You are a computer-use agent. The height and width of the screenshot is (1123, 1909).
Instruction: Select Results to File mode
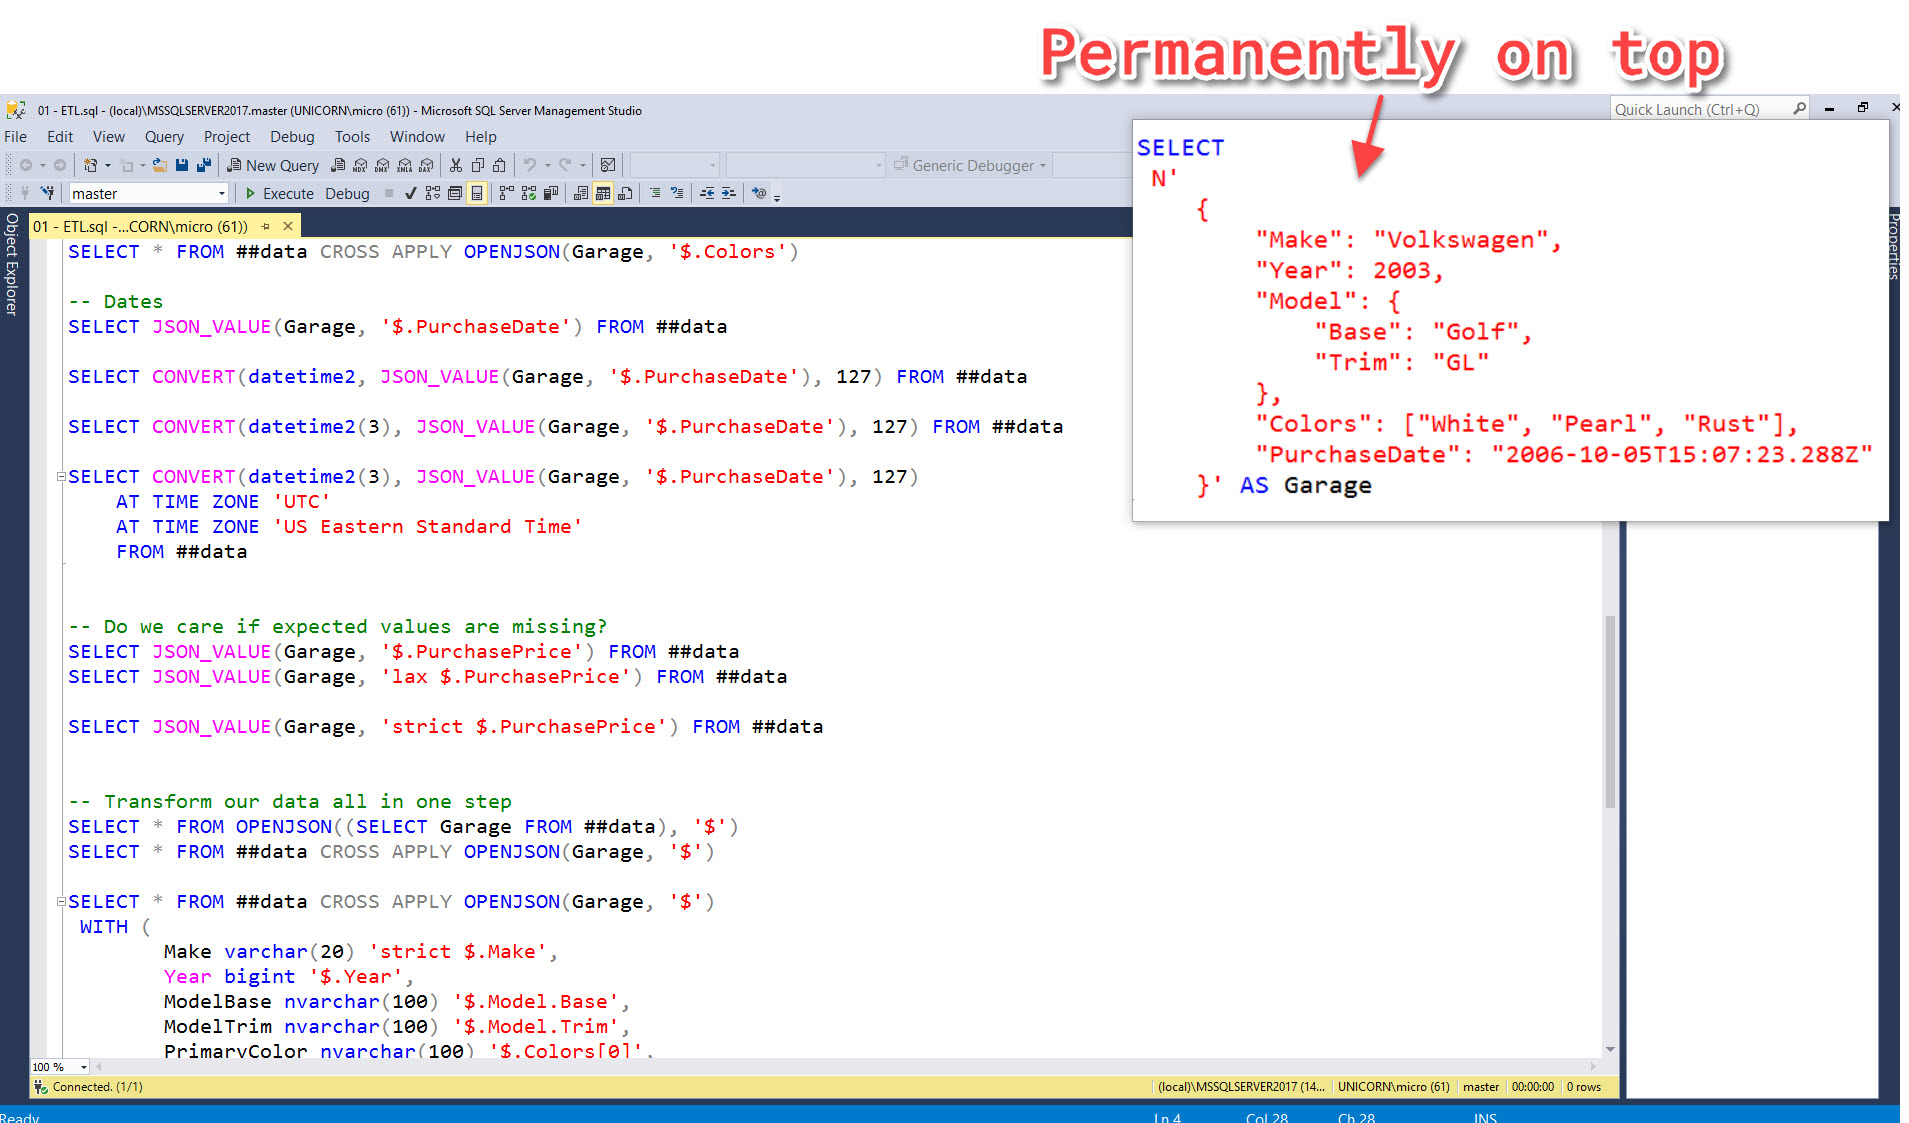tap(625, 193)
